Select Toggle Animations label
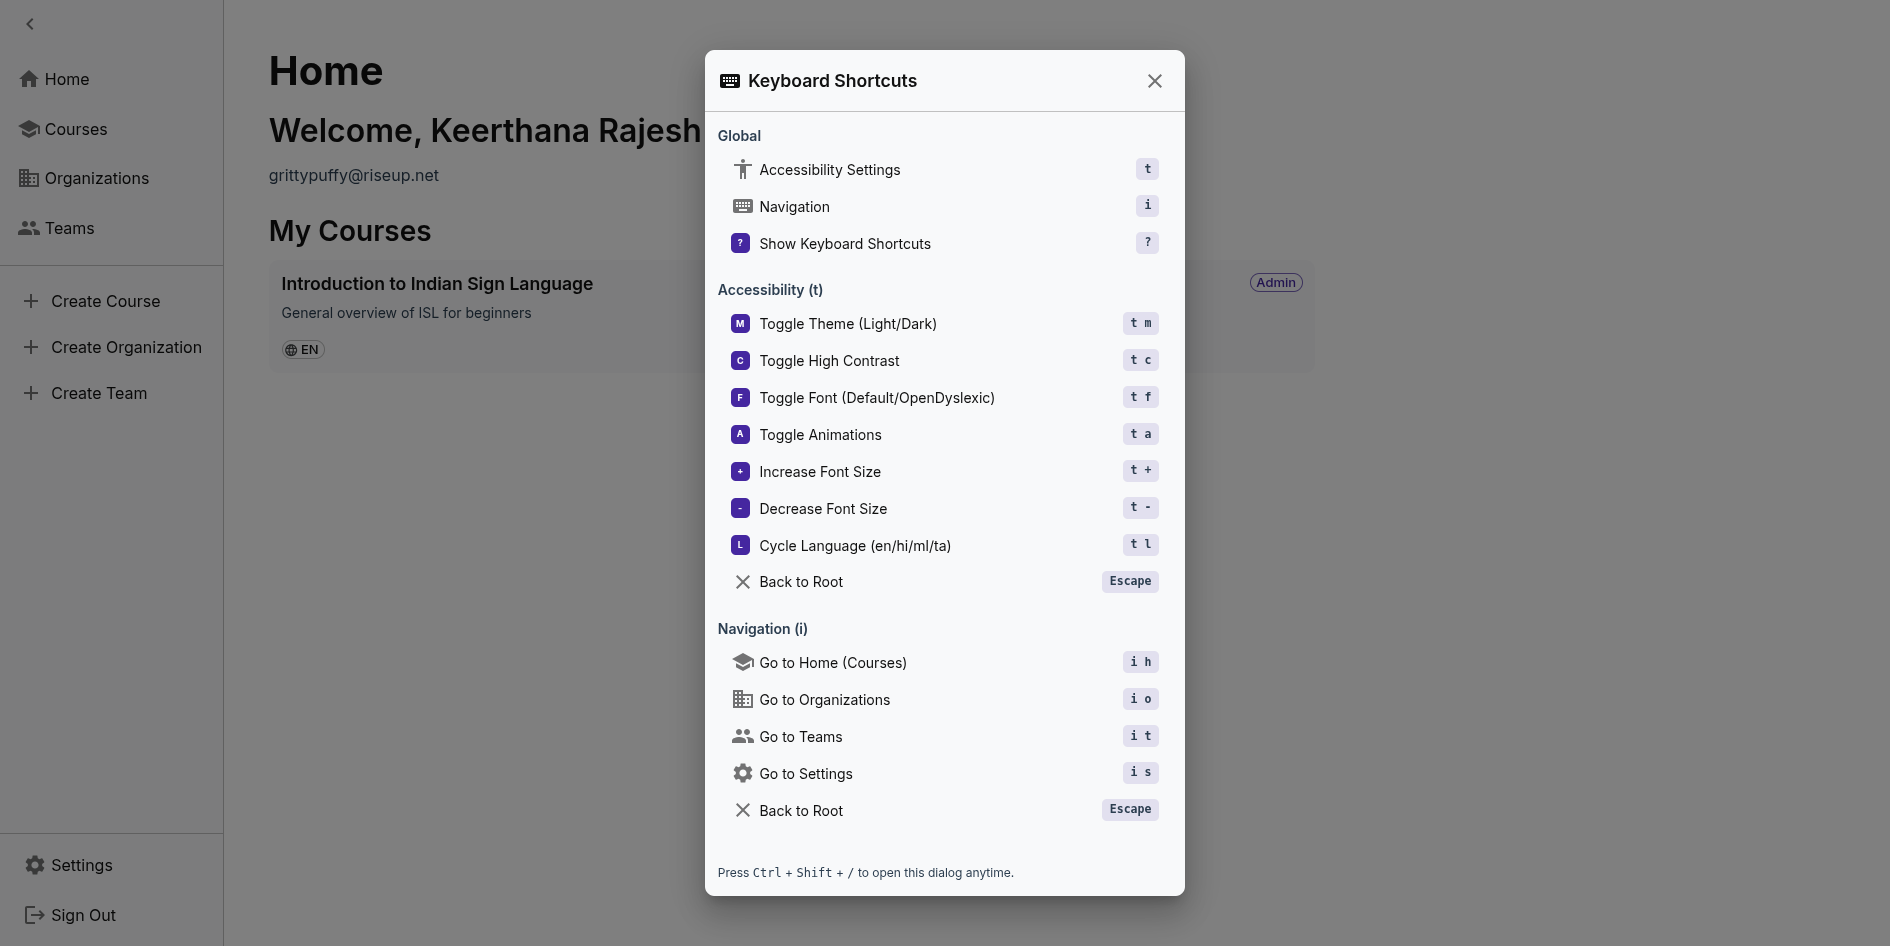 click(x=820, y=435)
